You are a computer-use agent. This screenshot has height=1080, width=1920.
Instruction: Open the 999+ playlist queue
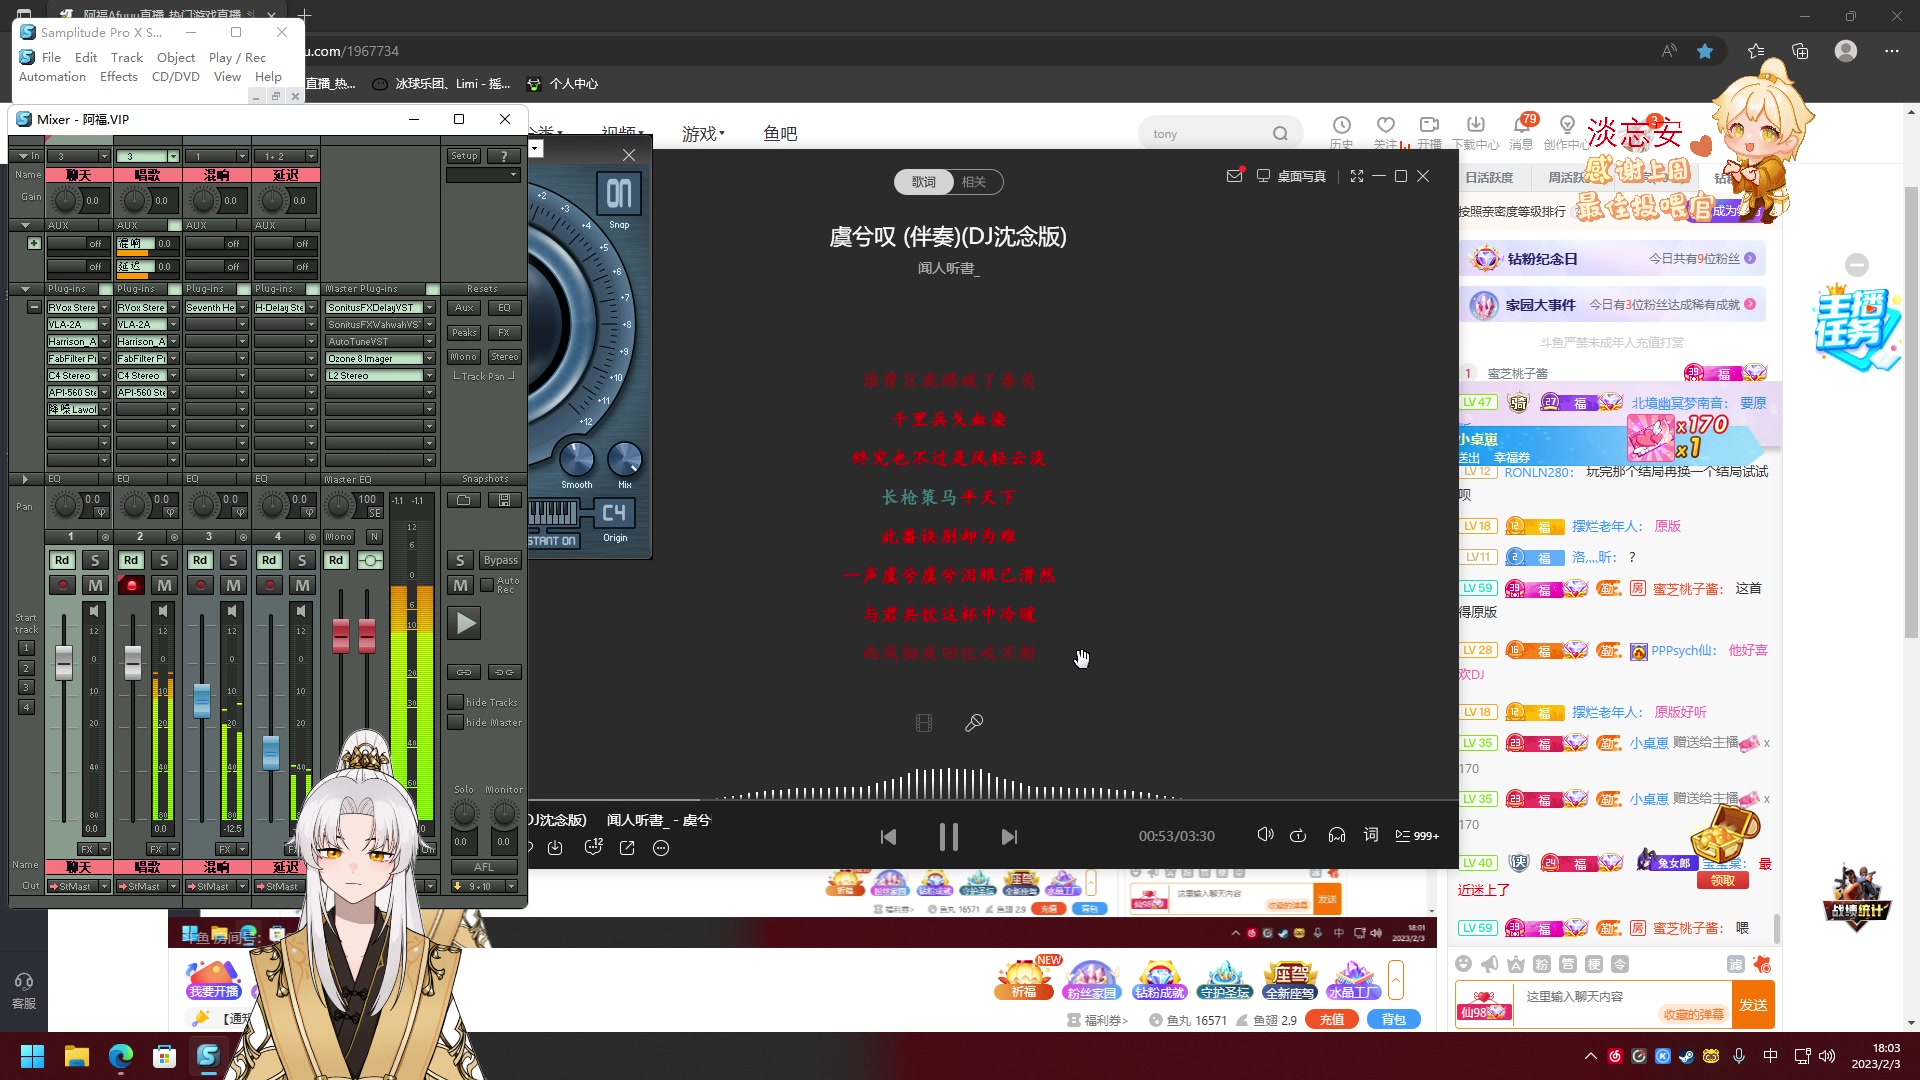[x=1417, y=836]
